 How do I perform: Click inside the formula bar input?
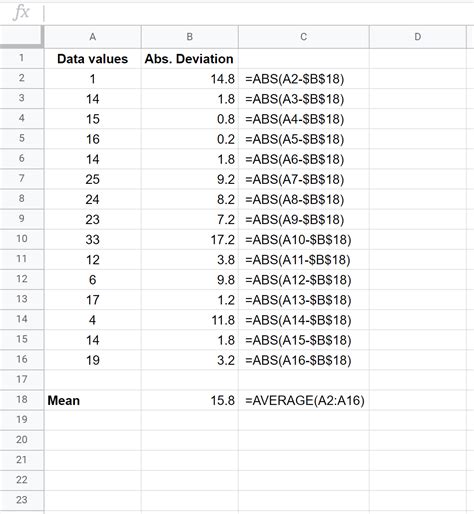click(259, 13)
